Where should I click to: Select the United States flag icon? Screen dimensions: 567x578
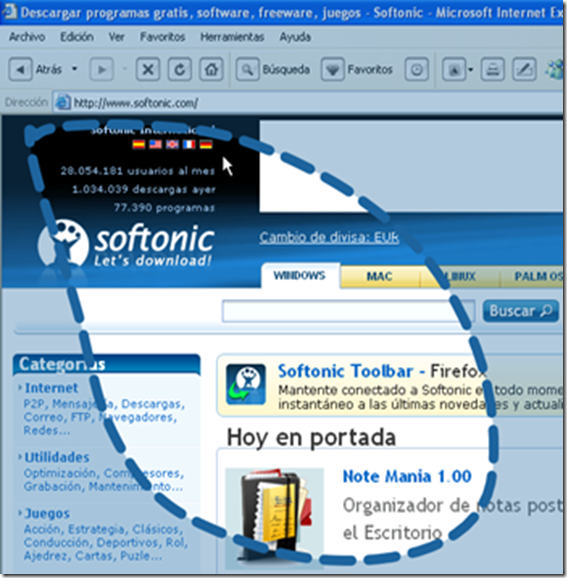click(x=155, y=144)
